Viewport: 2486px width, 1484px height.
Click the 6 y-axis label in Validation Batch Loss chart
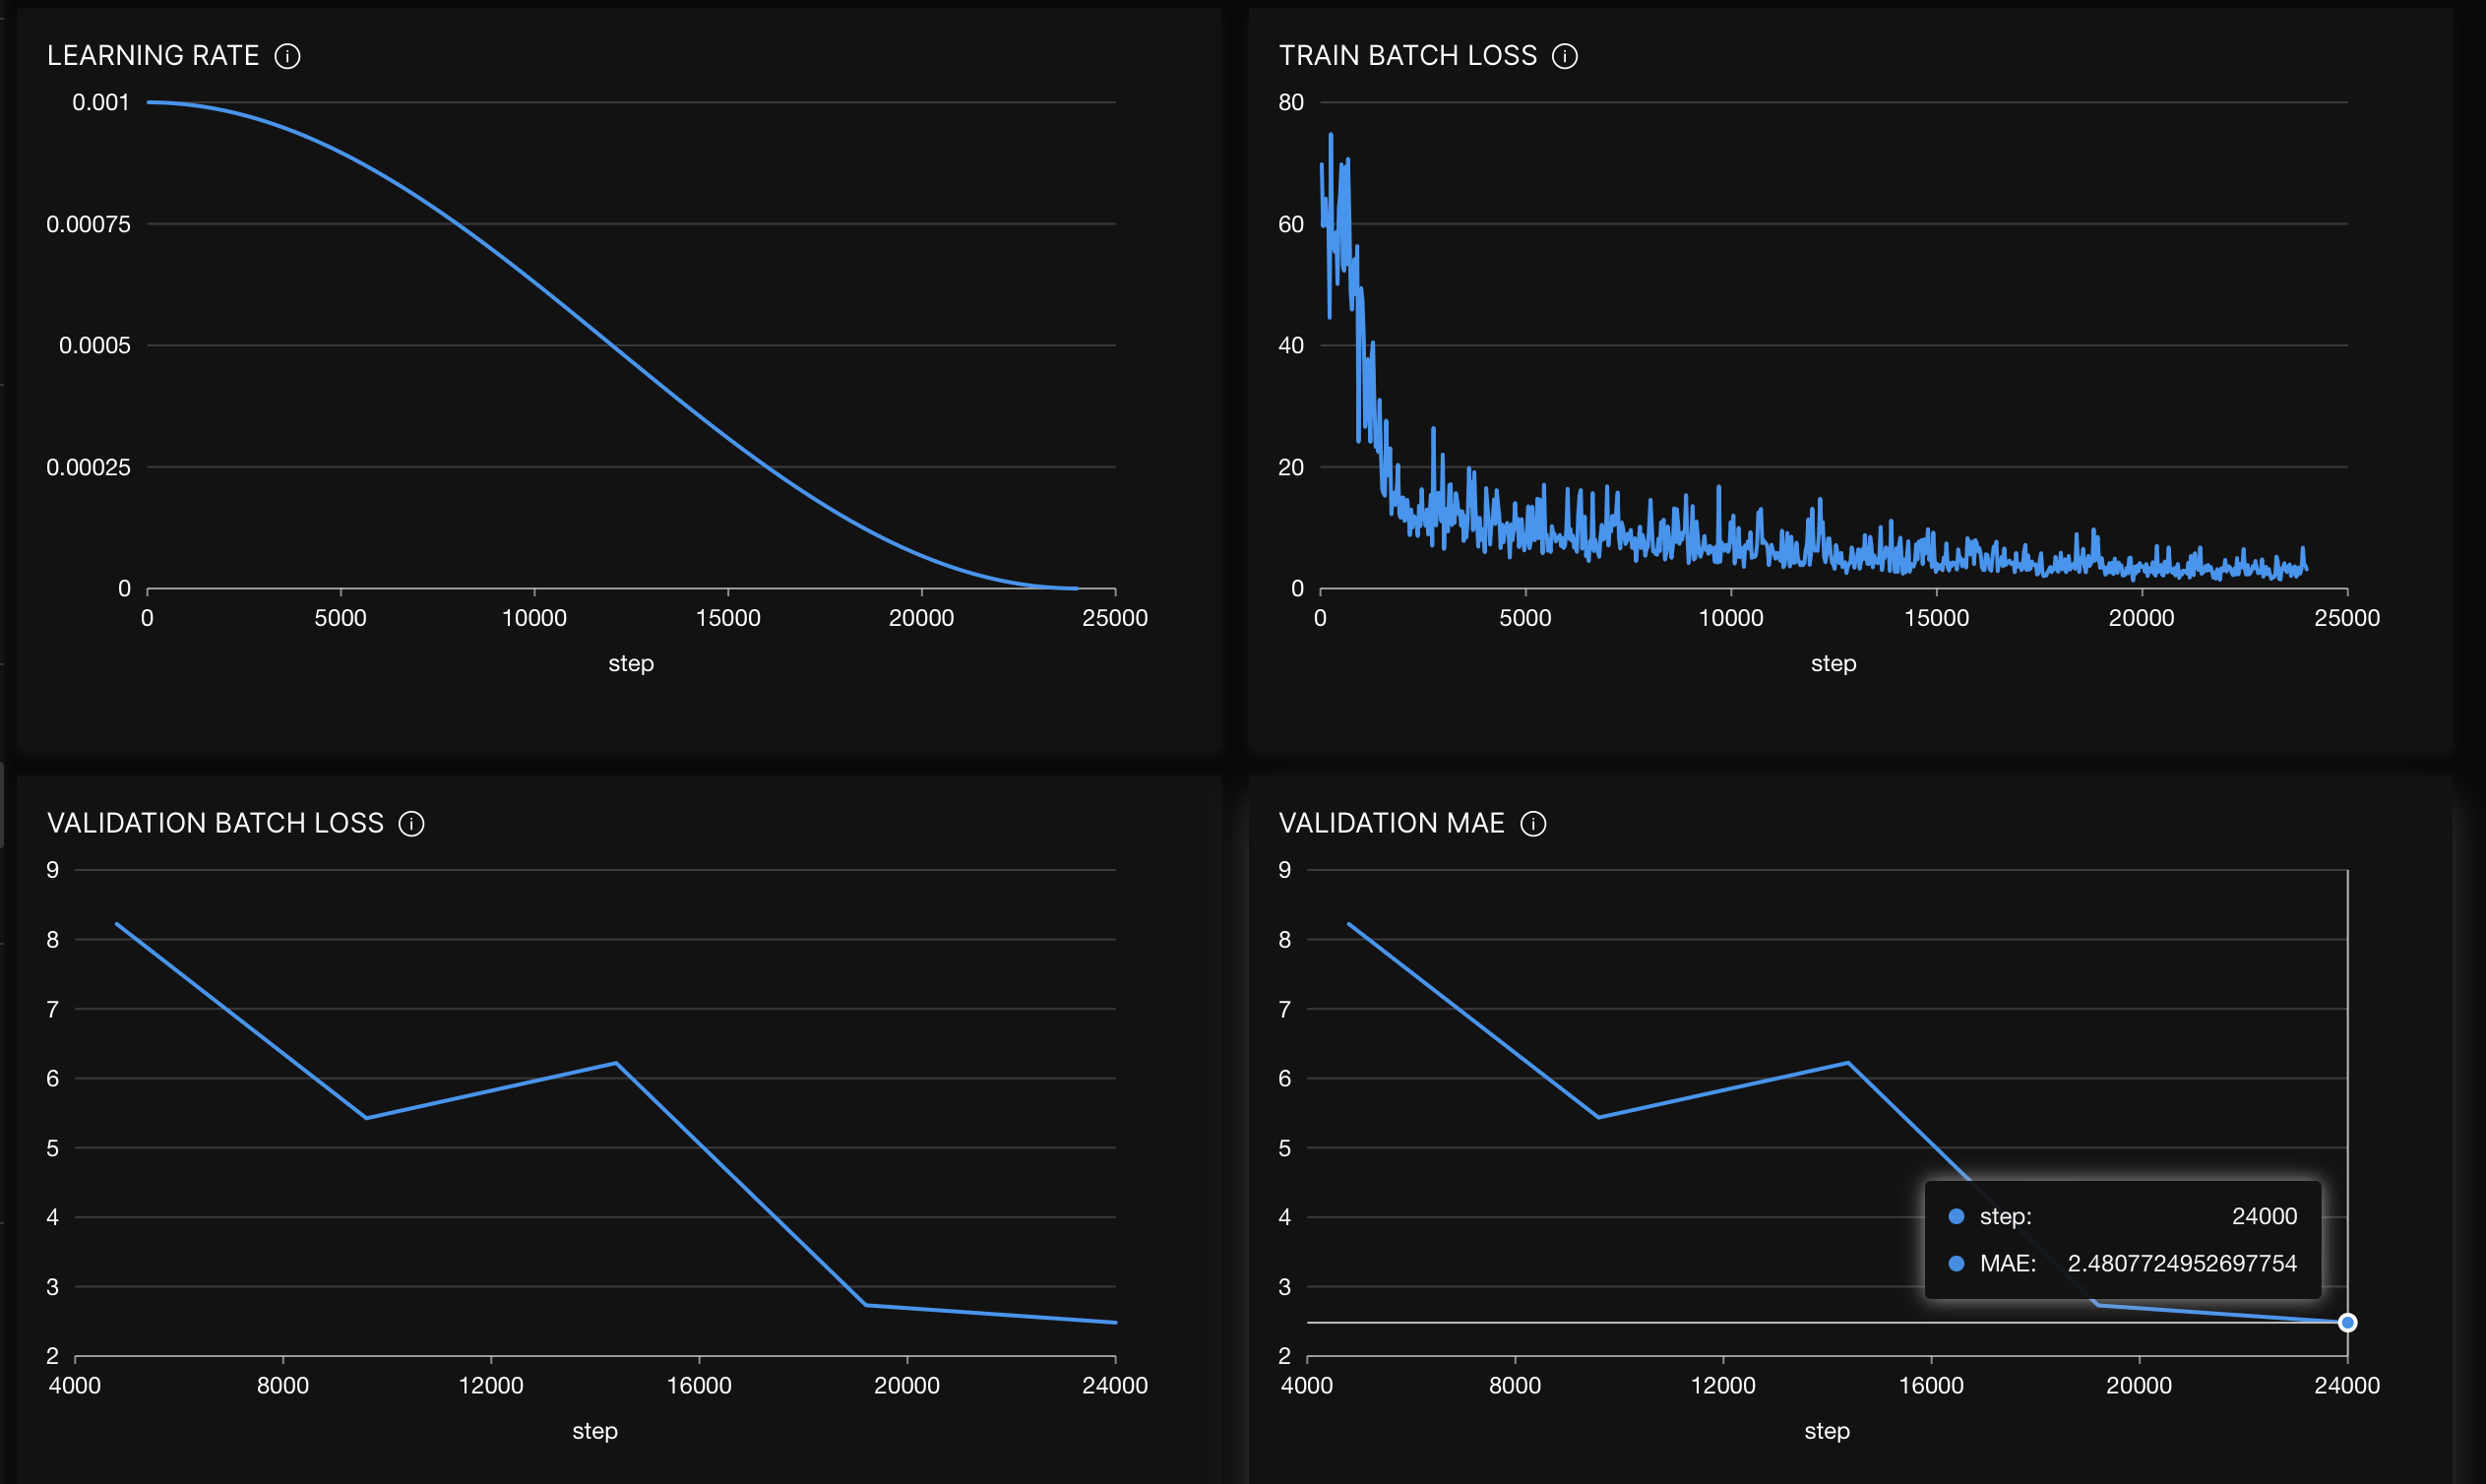pos(53,1079)
